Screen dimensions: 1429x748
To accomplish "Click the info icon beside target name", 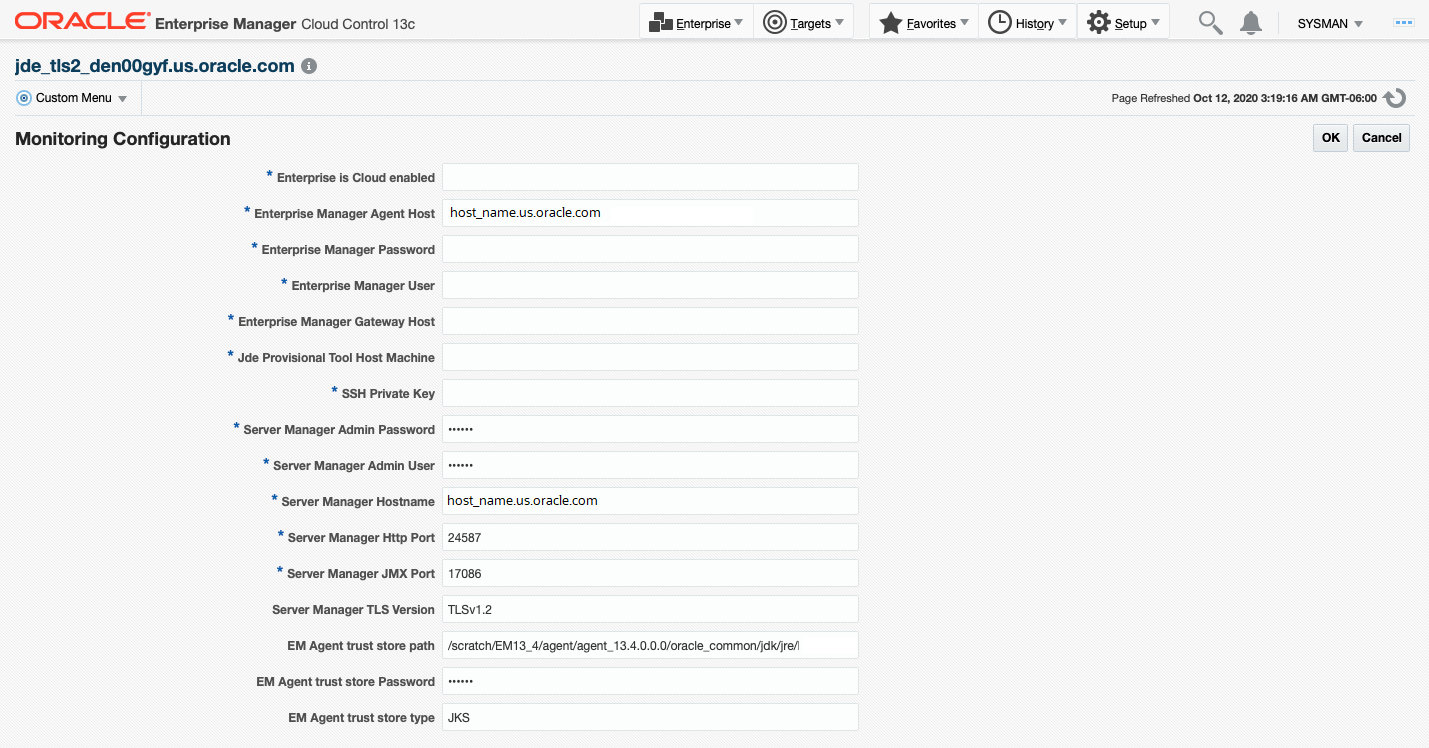I will 309,66.
